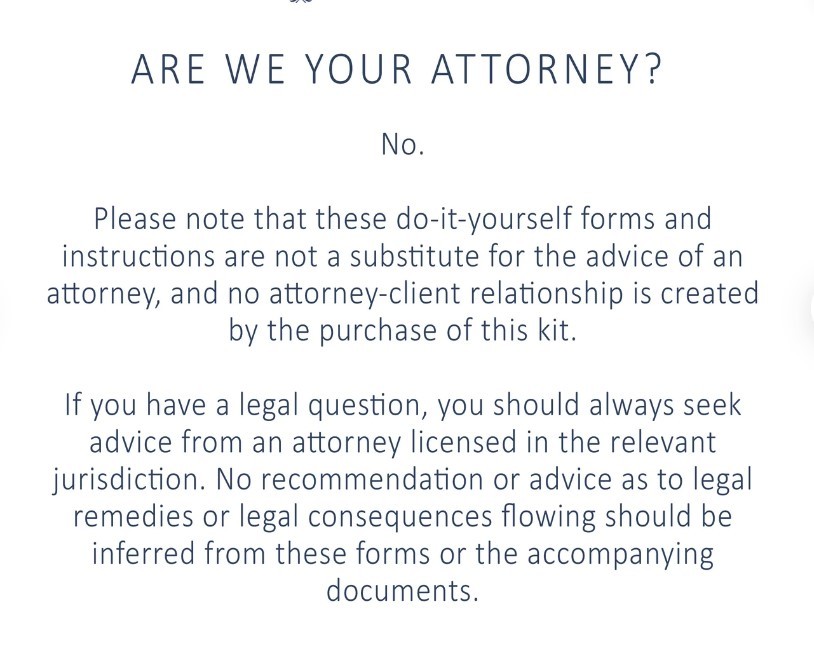
Task: Click the final word 'documents.'
Action: (402, 591)
